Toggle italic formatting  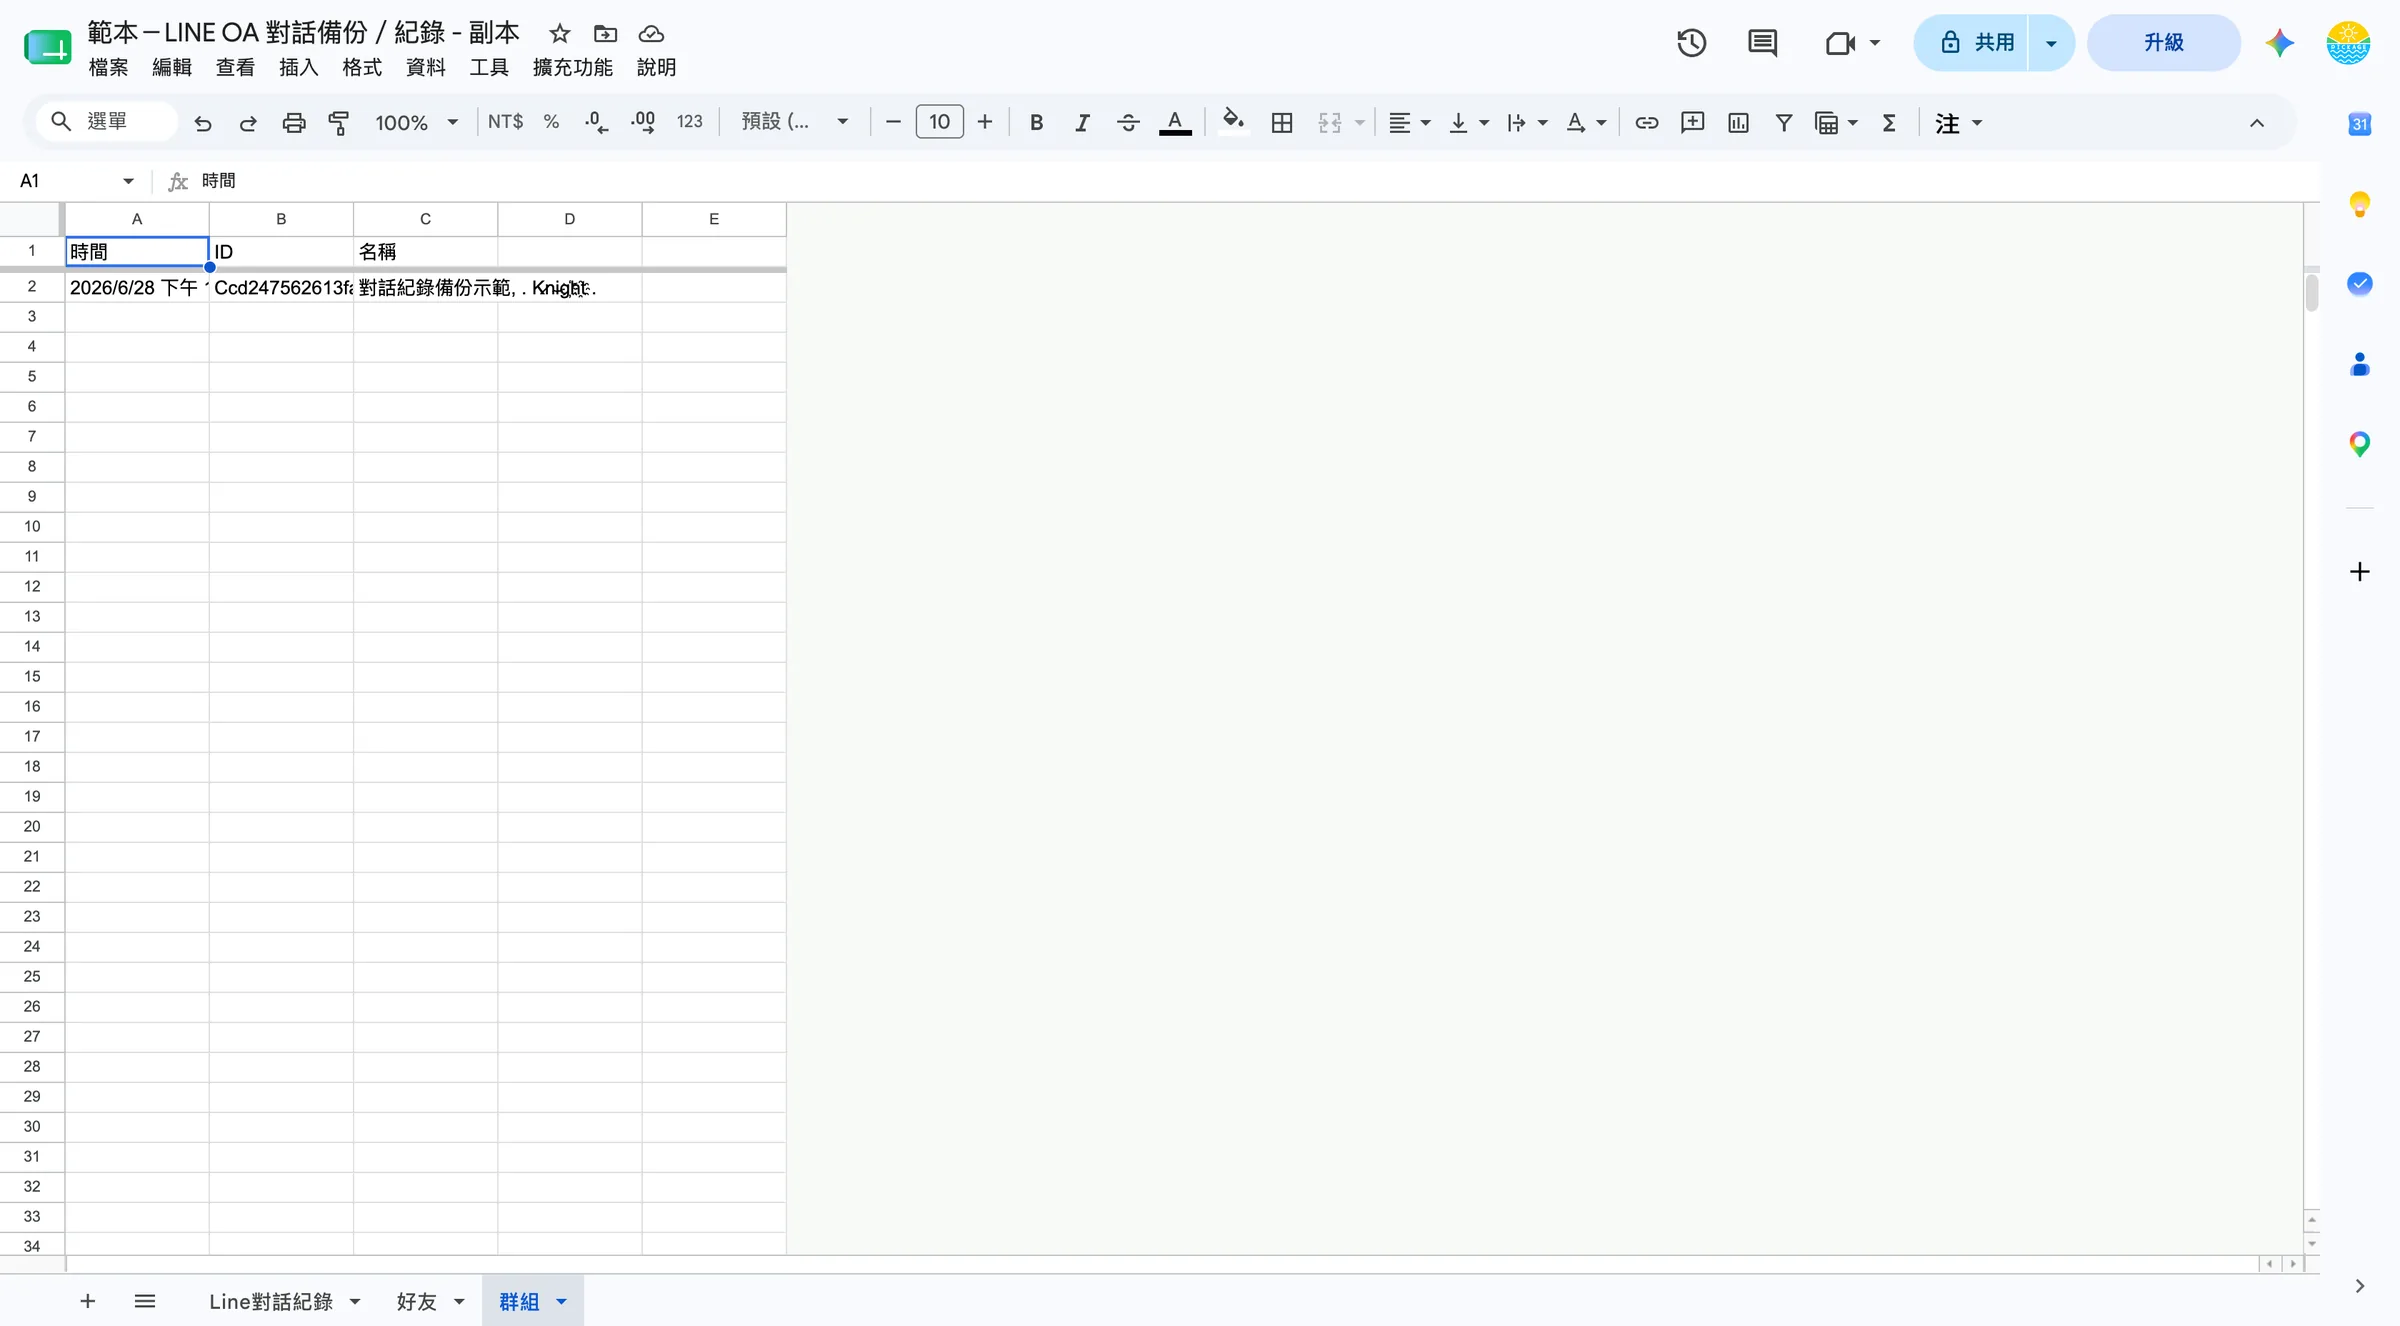[x=1082, y=123]
